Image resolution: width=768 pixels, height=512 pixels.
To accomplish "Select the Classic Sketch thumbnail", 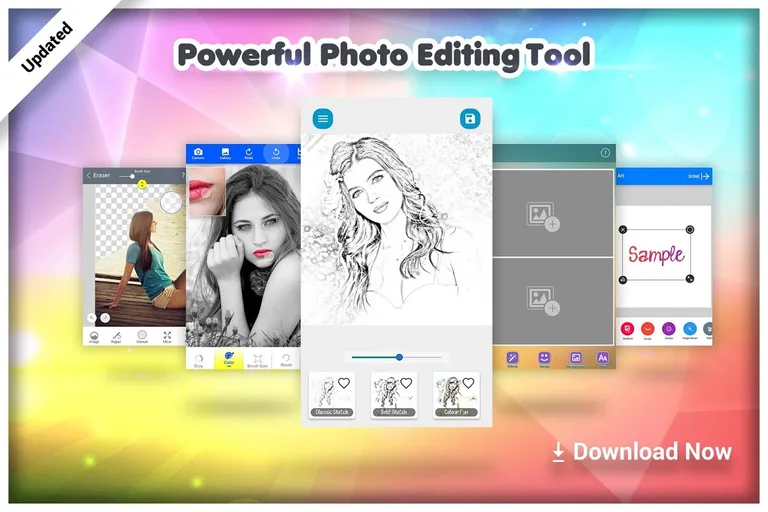I will (332, 395).
